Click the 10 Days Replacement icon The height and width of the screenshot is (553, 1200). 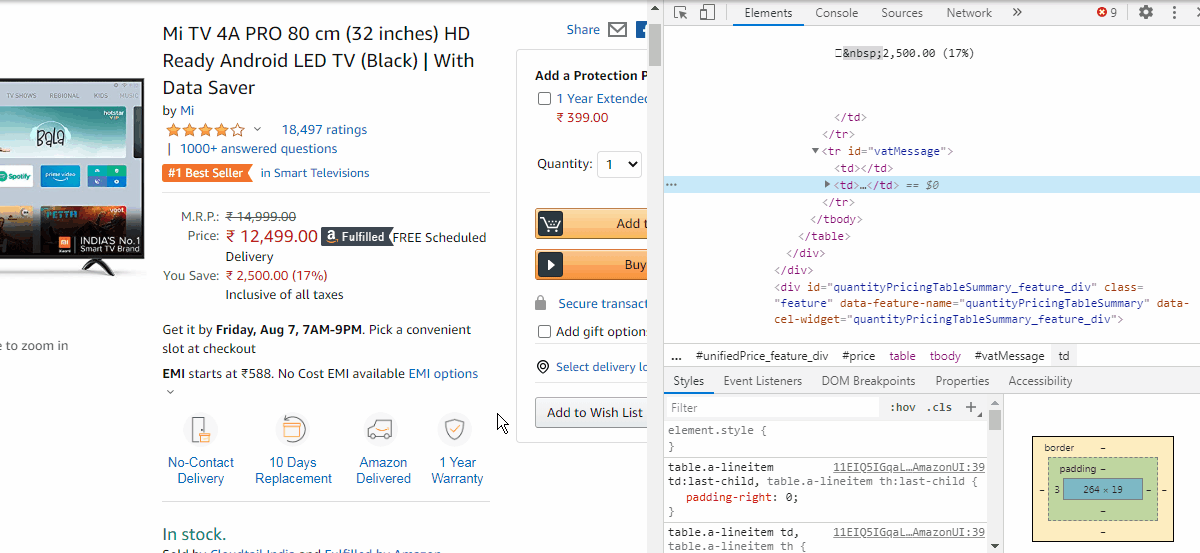click(x=293, y=430)
